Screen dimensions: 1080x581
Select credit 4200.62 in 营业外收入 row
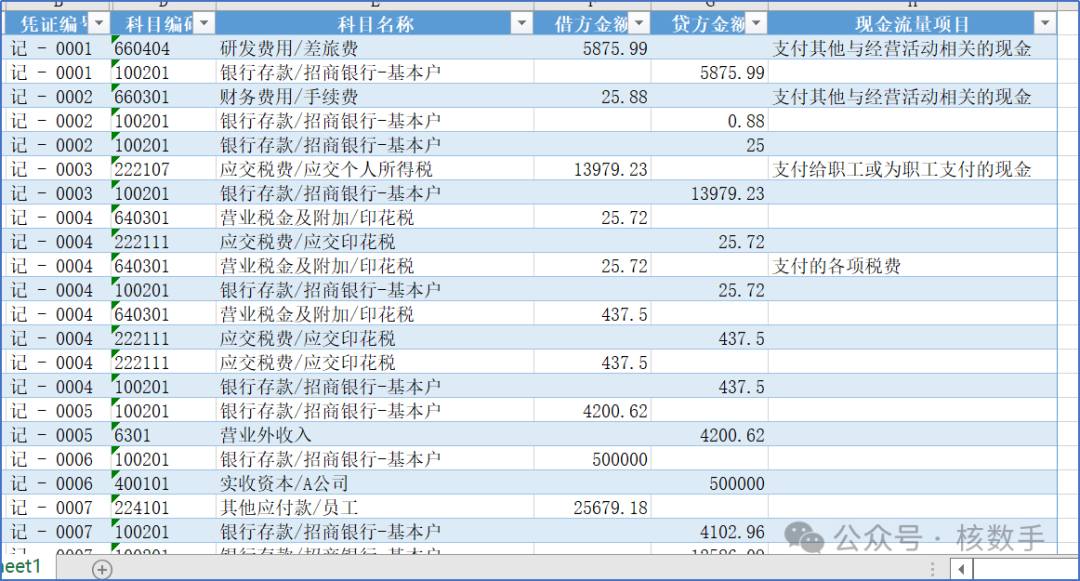pos(709,434)
